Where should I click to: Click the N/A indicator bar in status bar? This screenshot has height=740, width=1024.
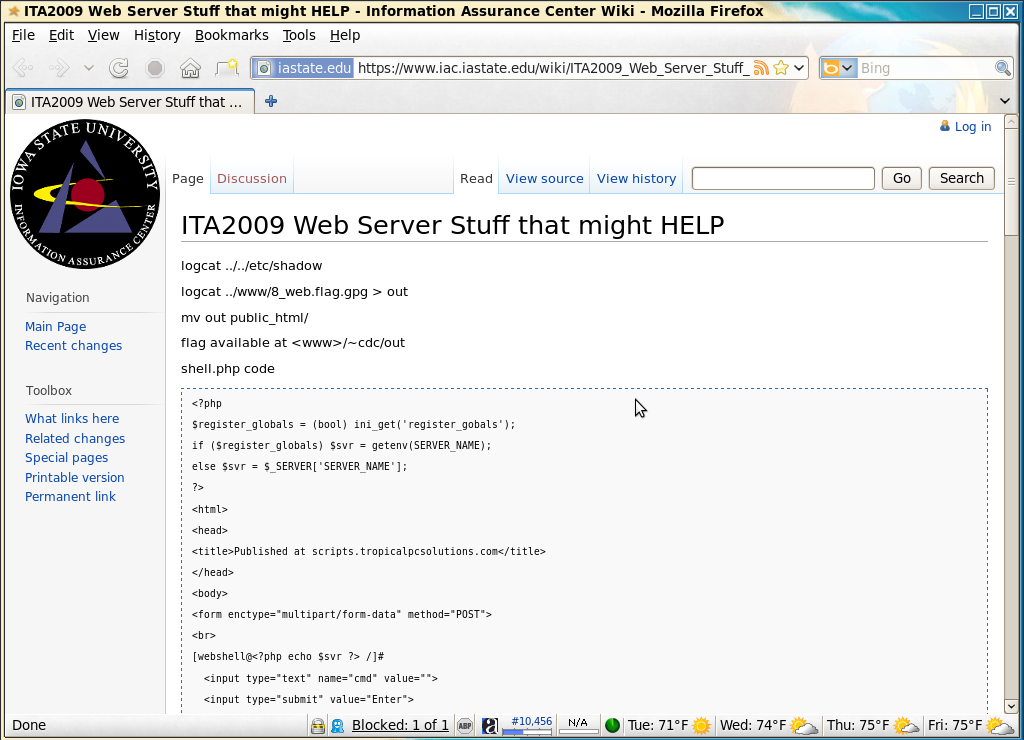579,725
